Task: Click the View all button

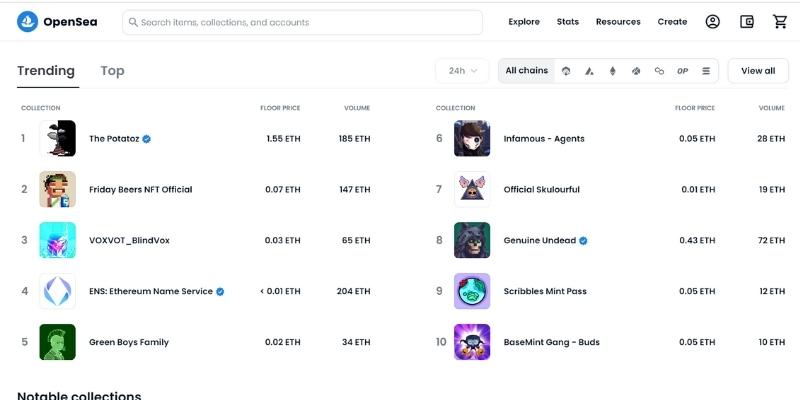Action: (757, 71)
